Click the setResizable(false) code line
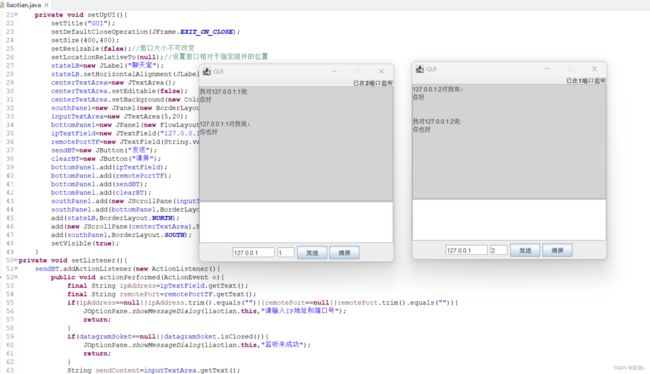Image resolution: width=650 pixels, height=374 pixels. (123, 49)
